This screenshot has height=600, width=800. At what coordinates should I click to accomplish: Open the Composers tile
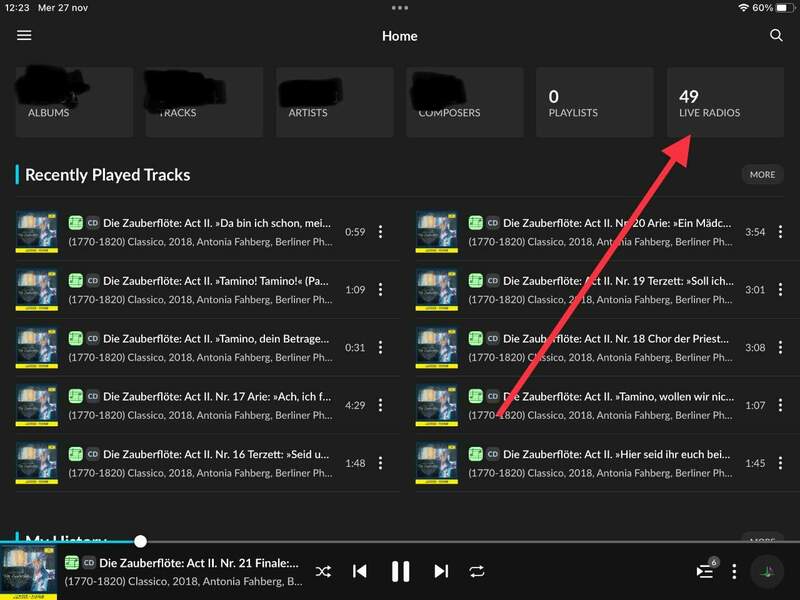tap(464, 102)
